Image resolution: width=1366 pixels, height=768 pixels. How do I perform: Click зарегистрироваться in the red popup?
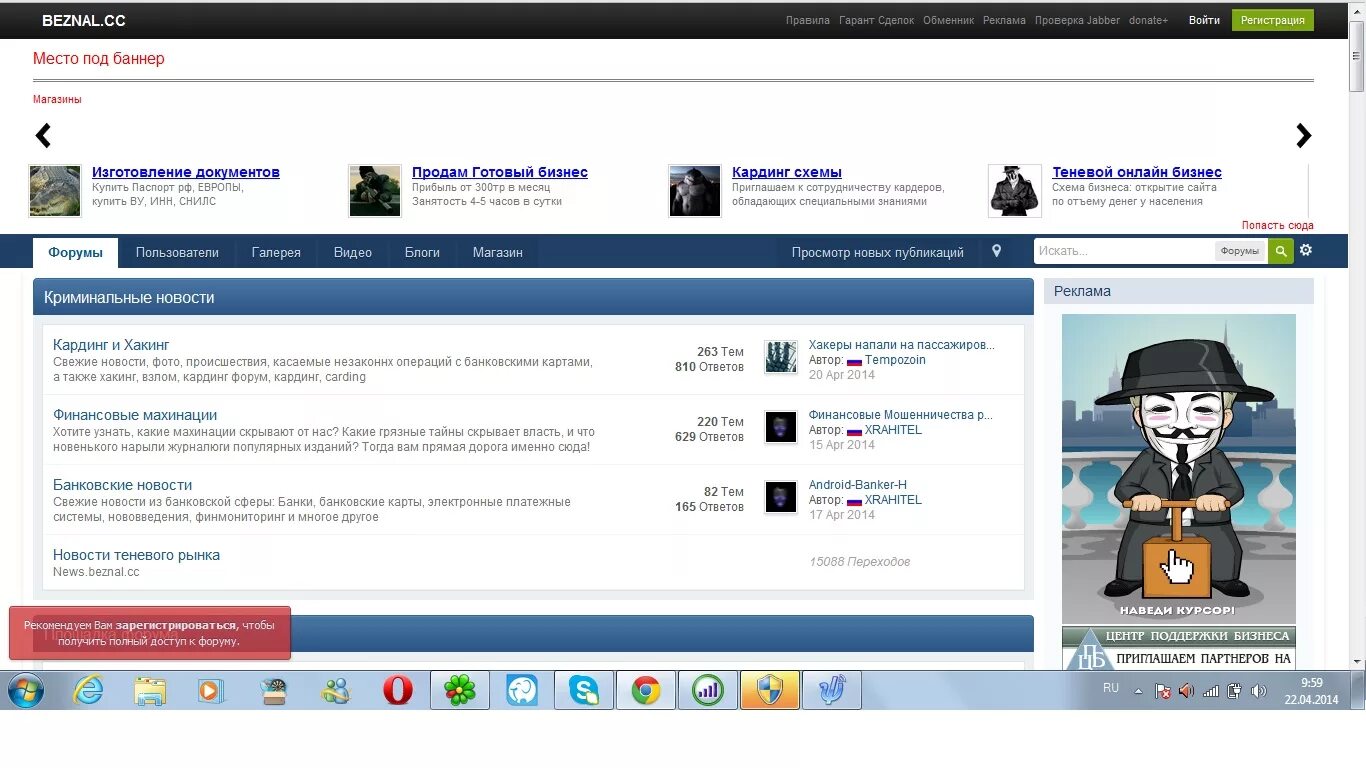176,625
